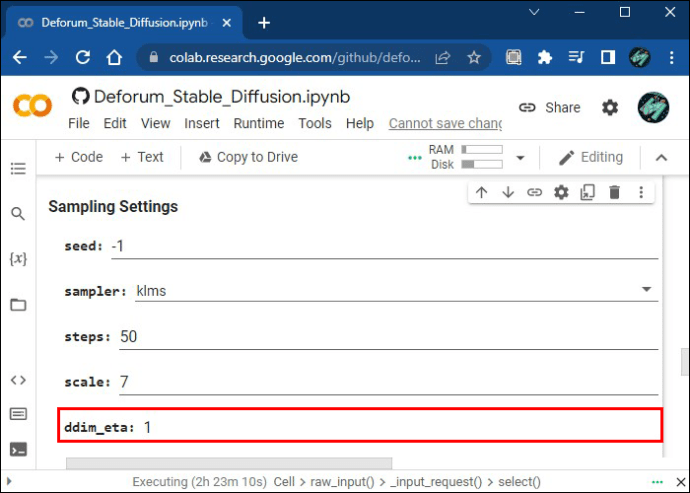Viewport: 690px width, 493px height.
Task: View site information lock icon
Action: click(154, 57)
